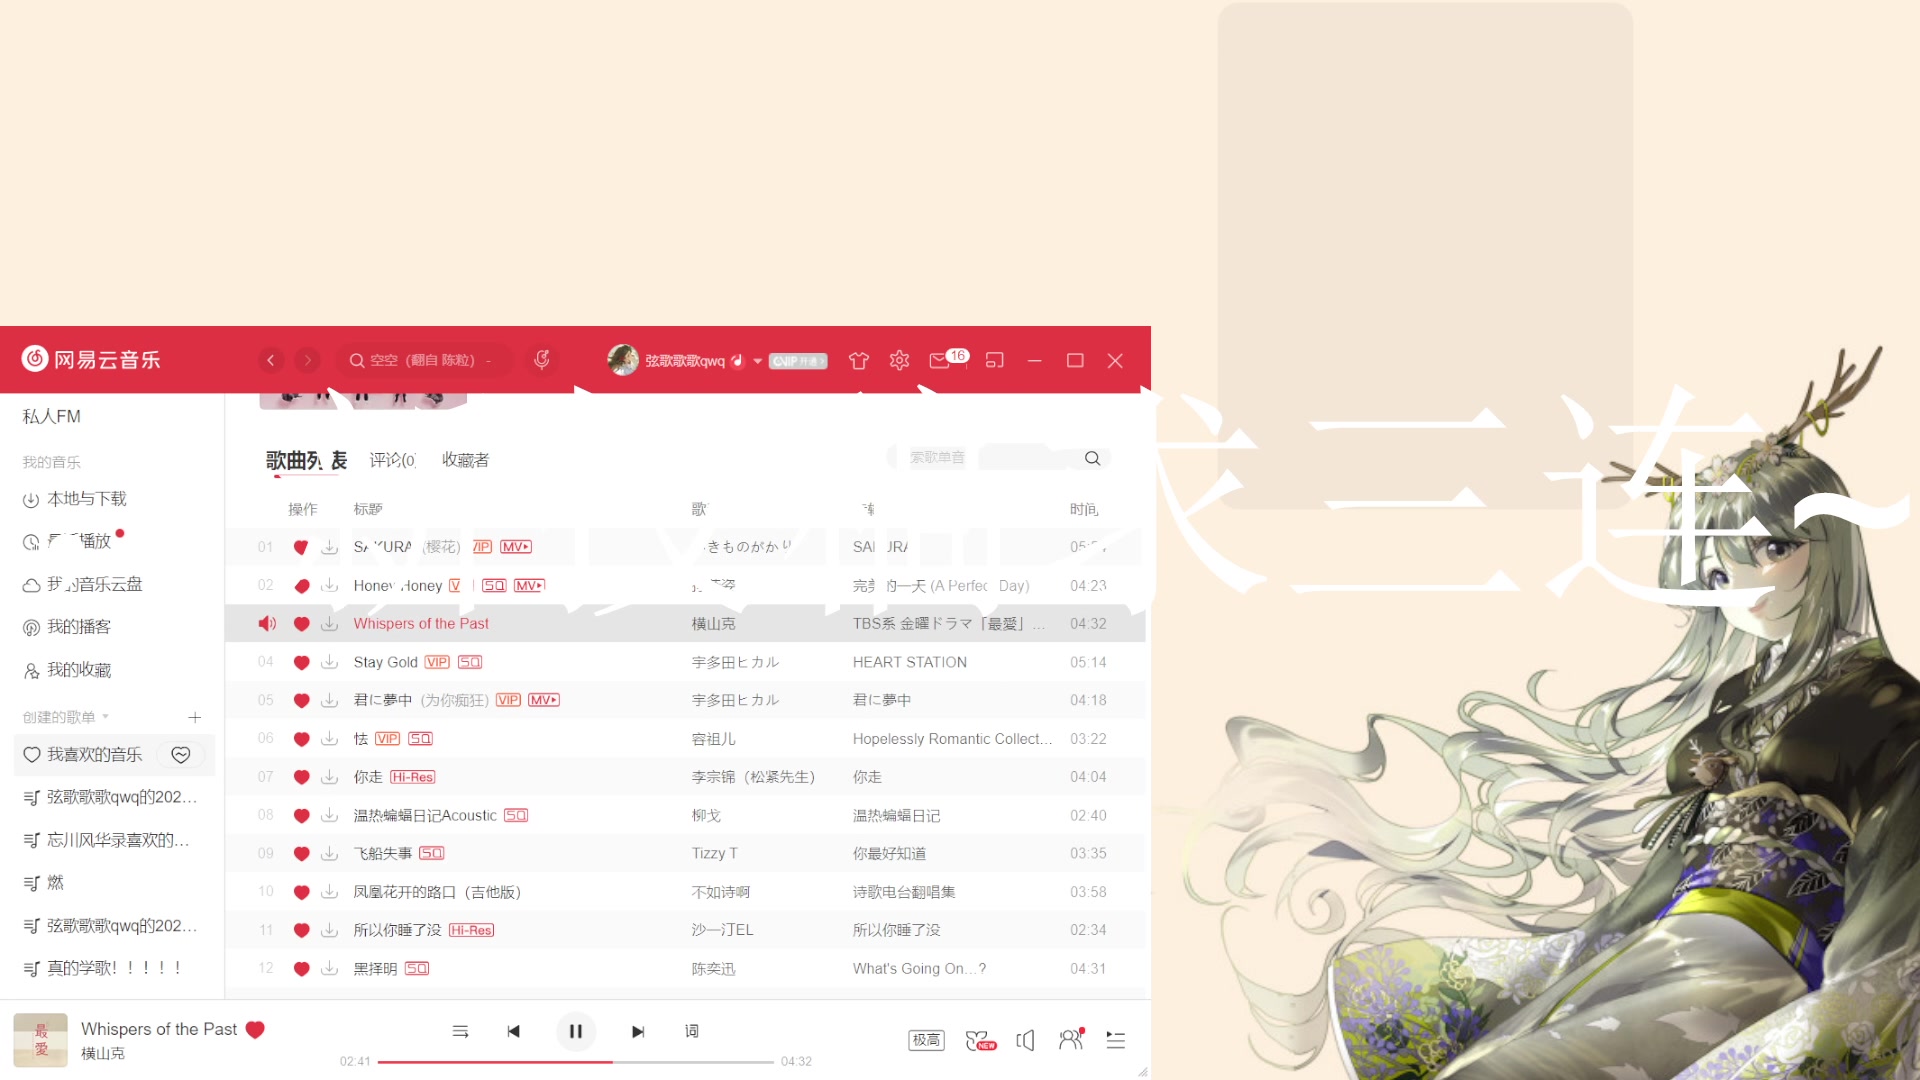Click the playlist queue icon in playback bar
This screenshot has height=1080, width=1920.
[x=1116, y=1040]
